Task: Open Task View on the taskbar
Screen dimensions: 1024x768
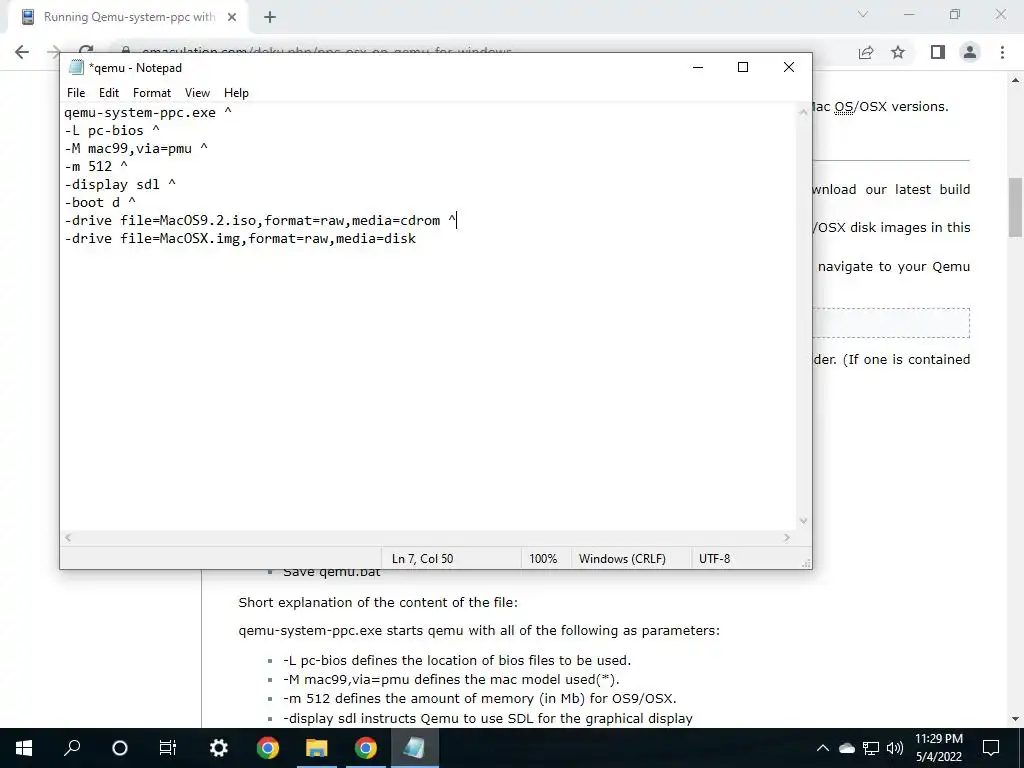Action: pos(168,748)
